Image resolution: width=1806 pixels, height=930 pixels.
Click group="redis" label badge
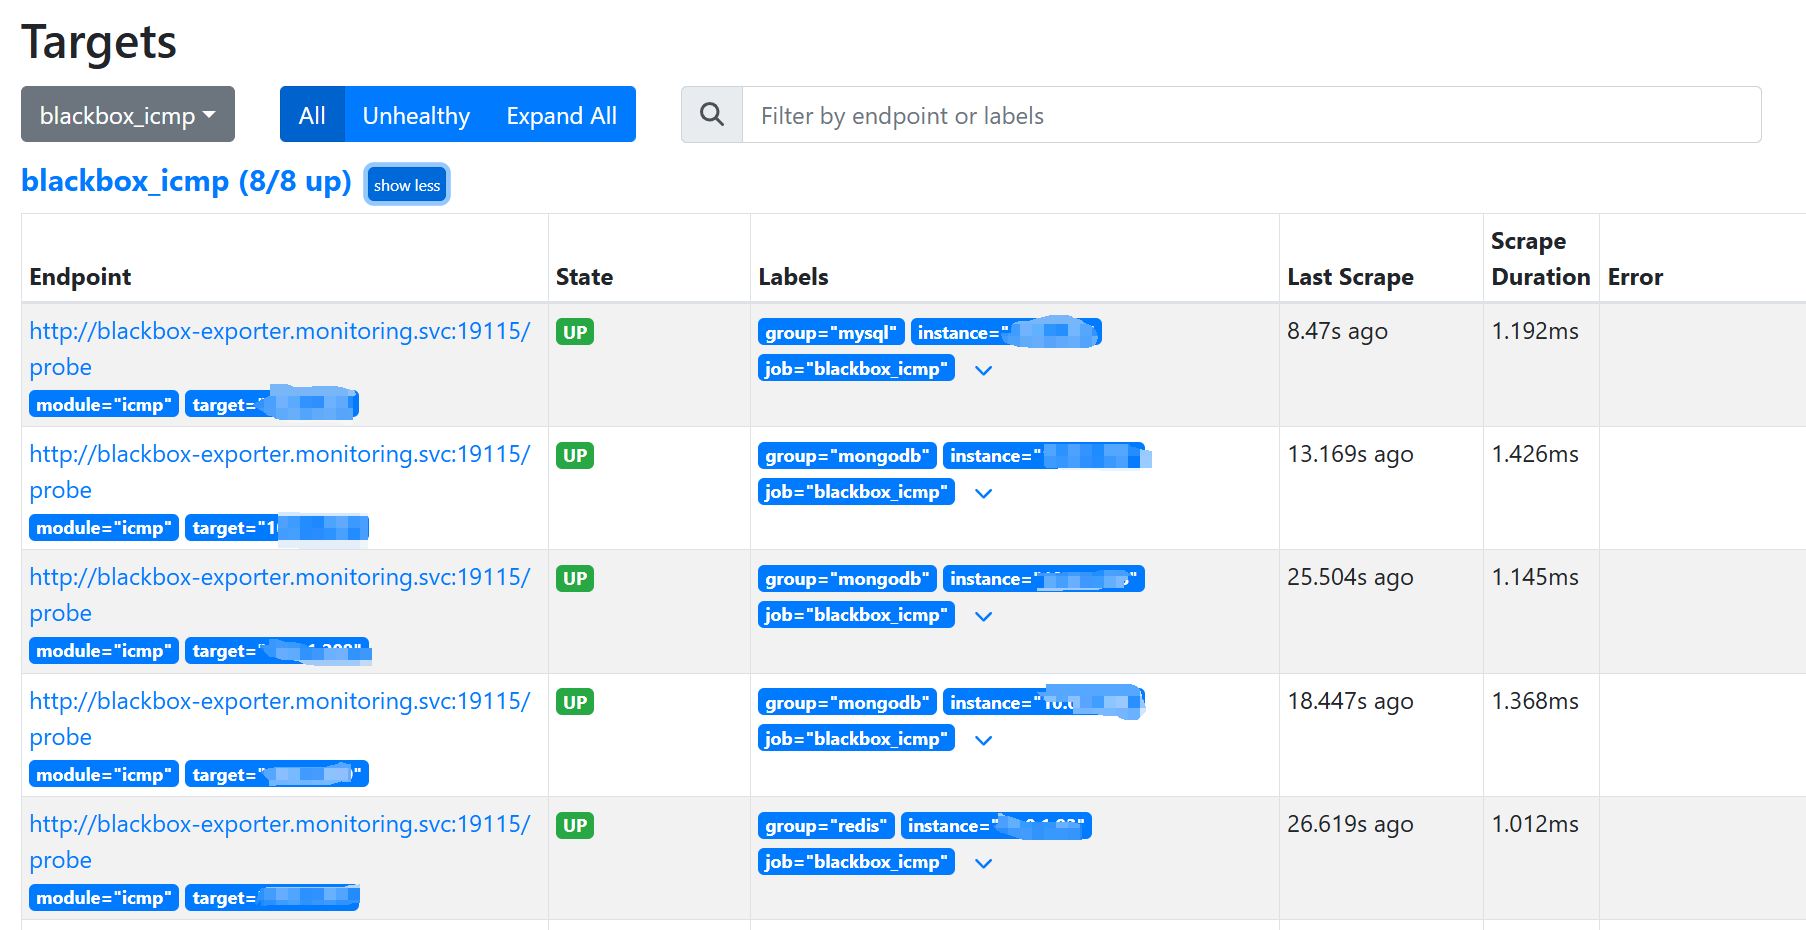tap(826, 825)
